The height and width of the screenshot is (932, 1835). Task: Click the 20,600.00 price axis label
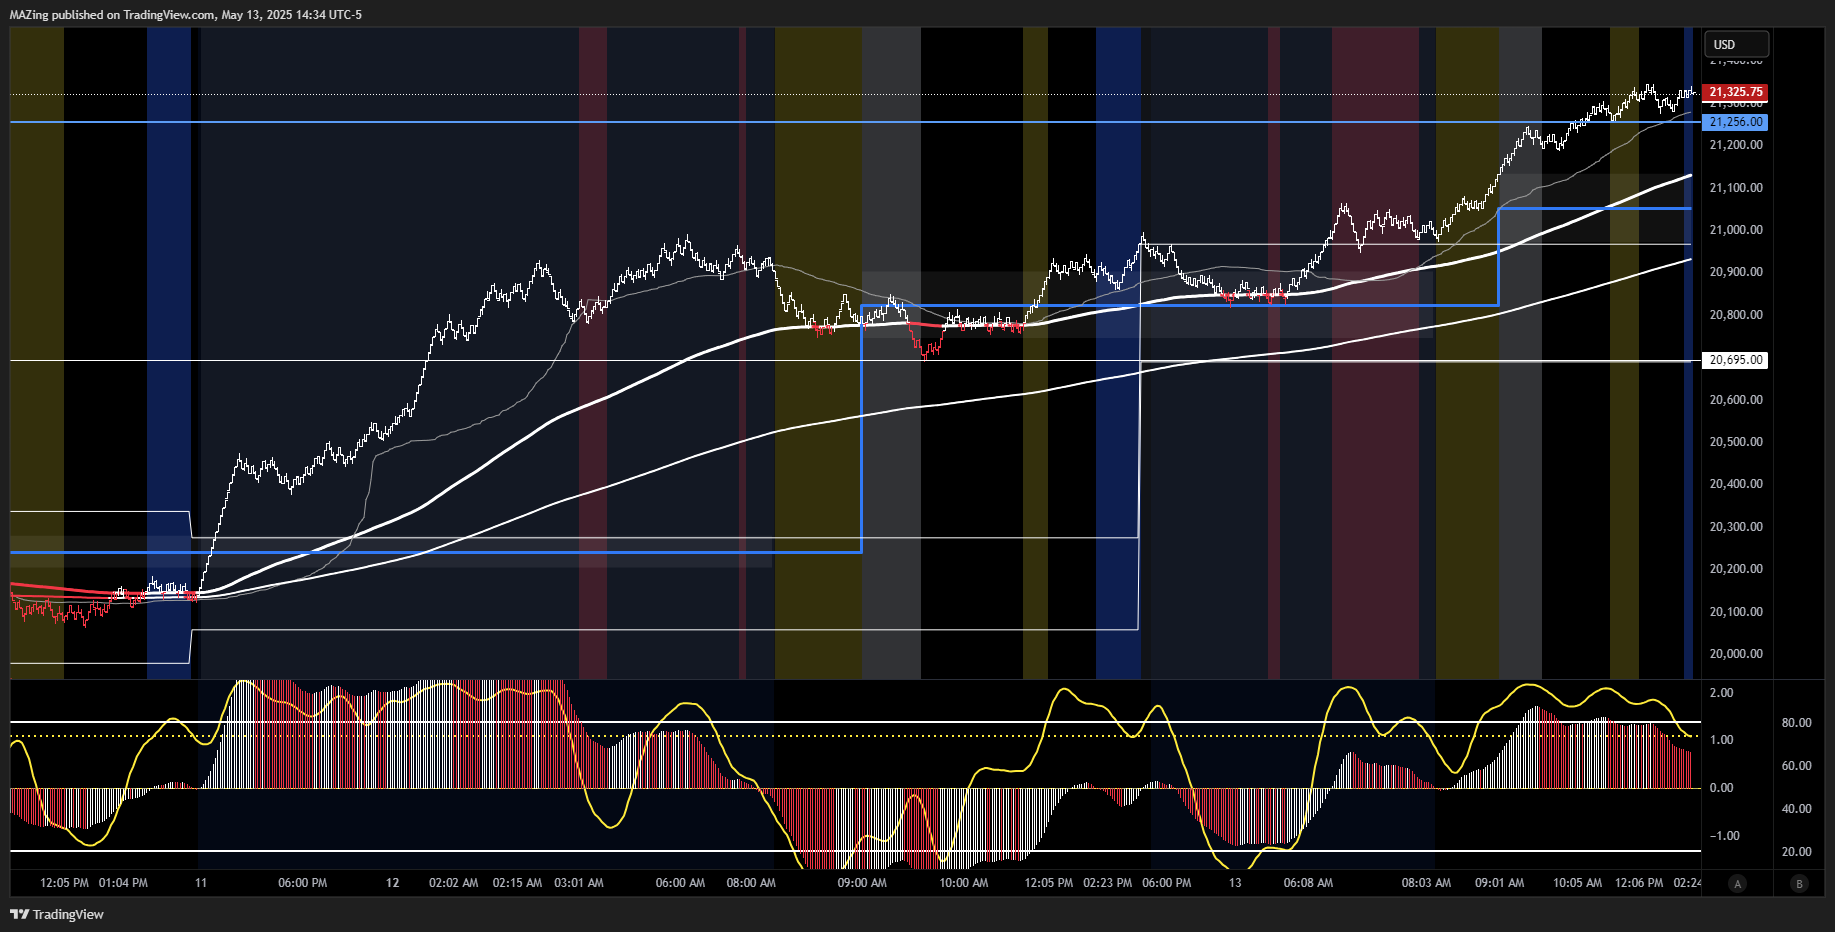point(1736,400)
